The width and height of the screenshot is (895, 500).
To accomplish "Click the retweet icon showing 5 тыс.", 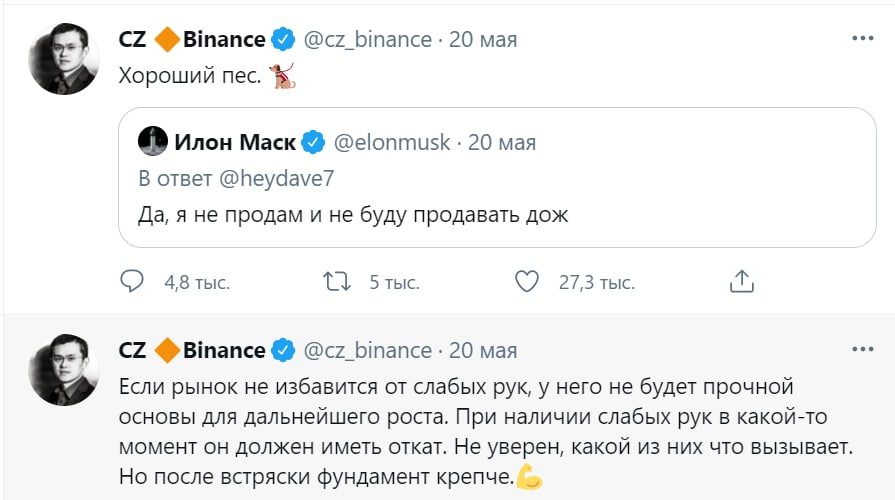I will click(x=337, y=282).
